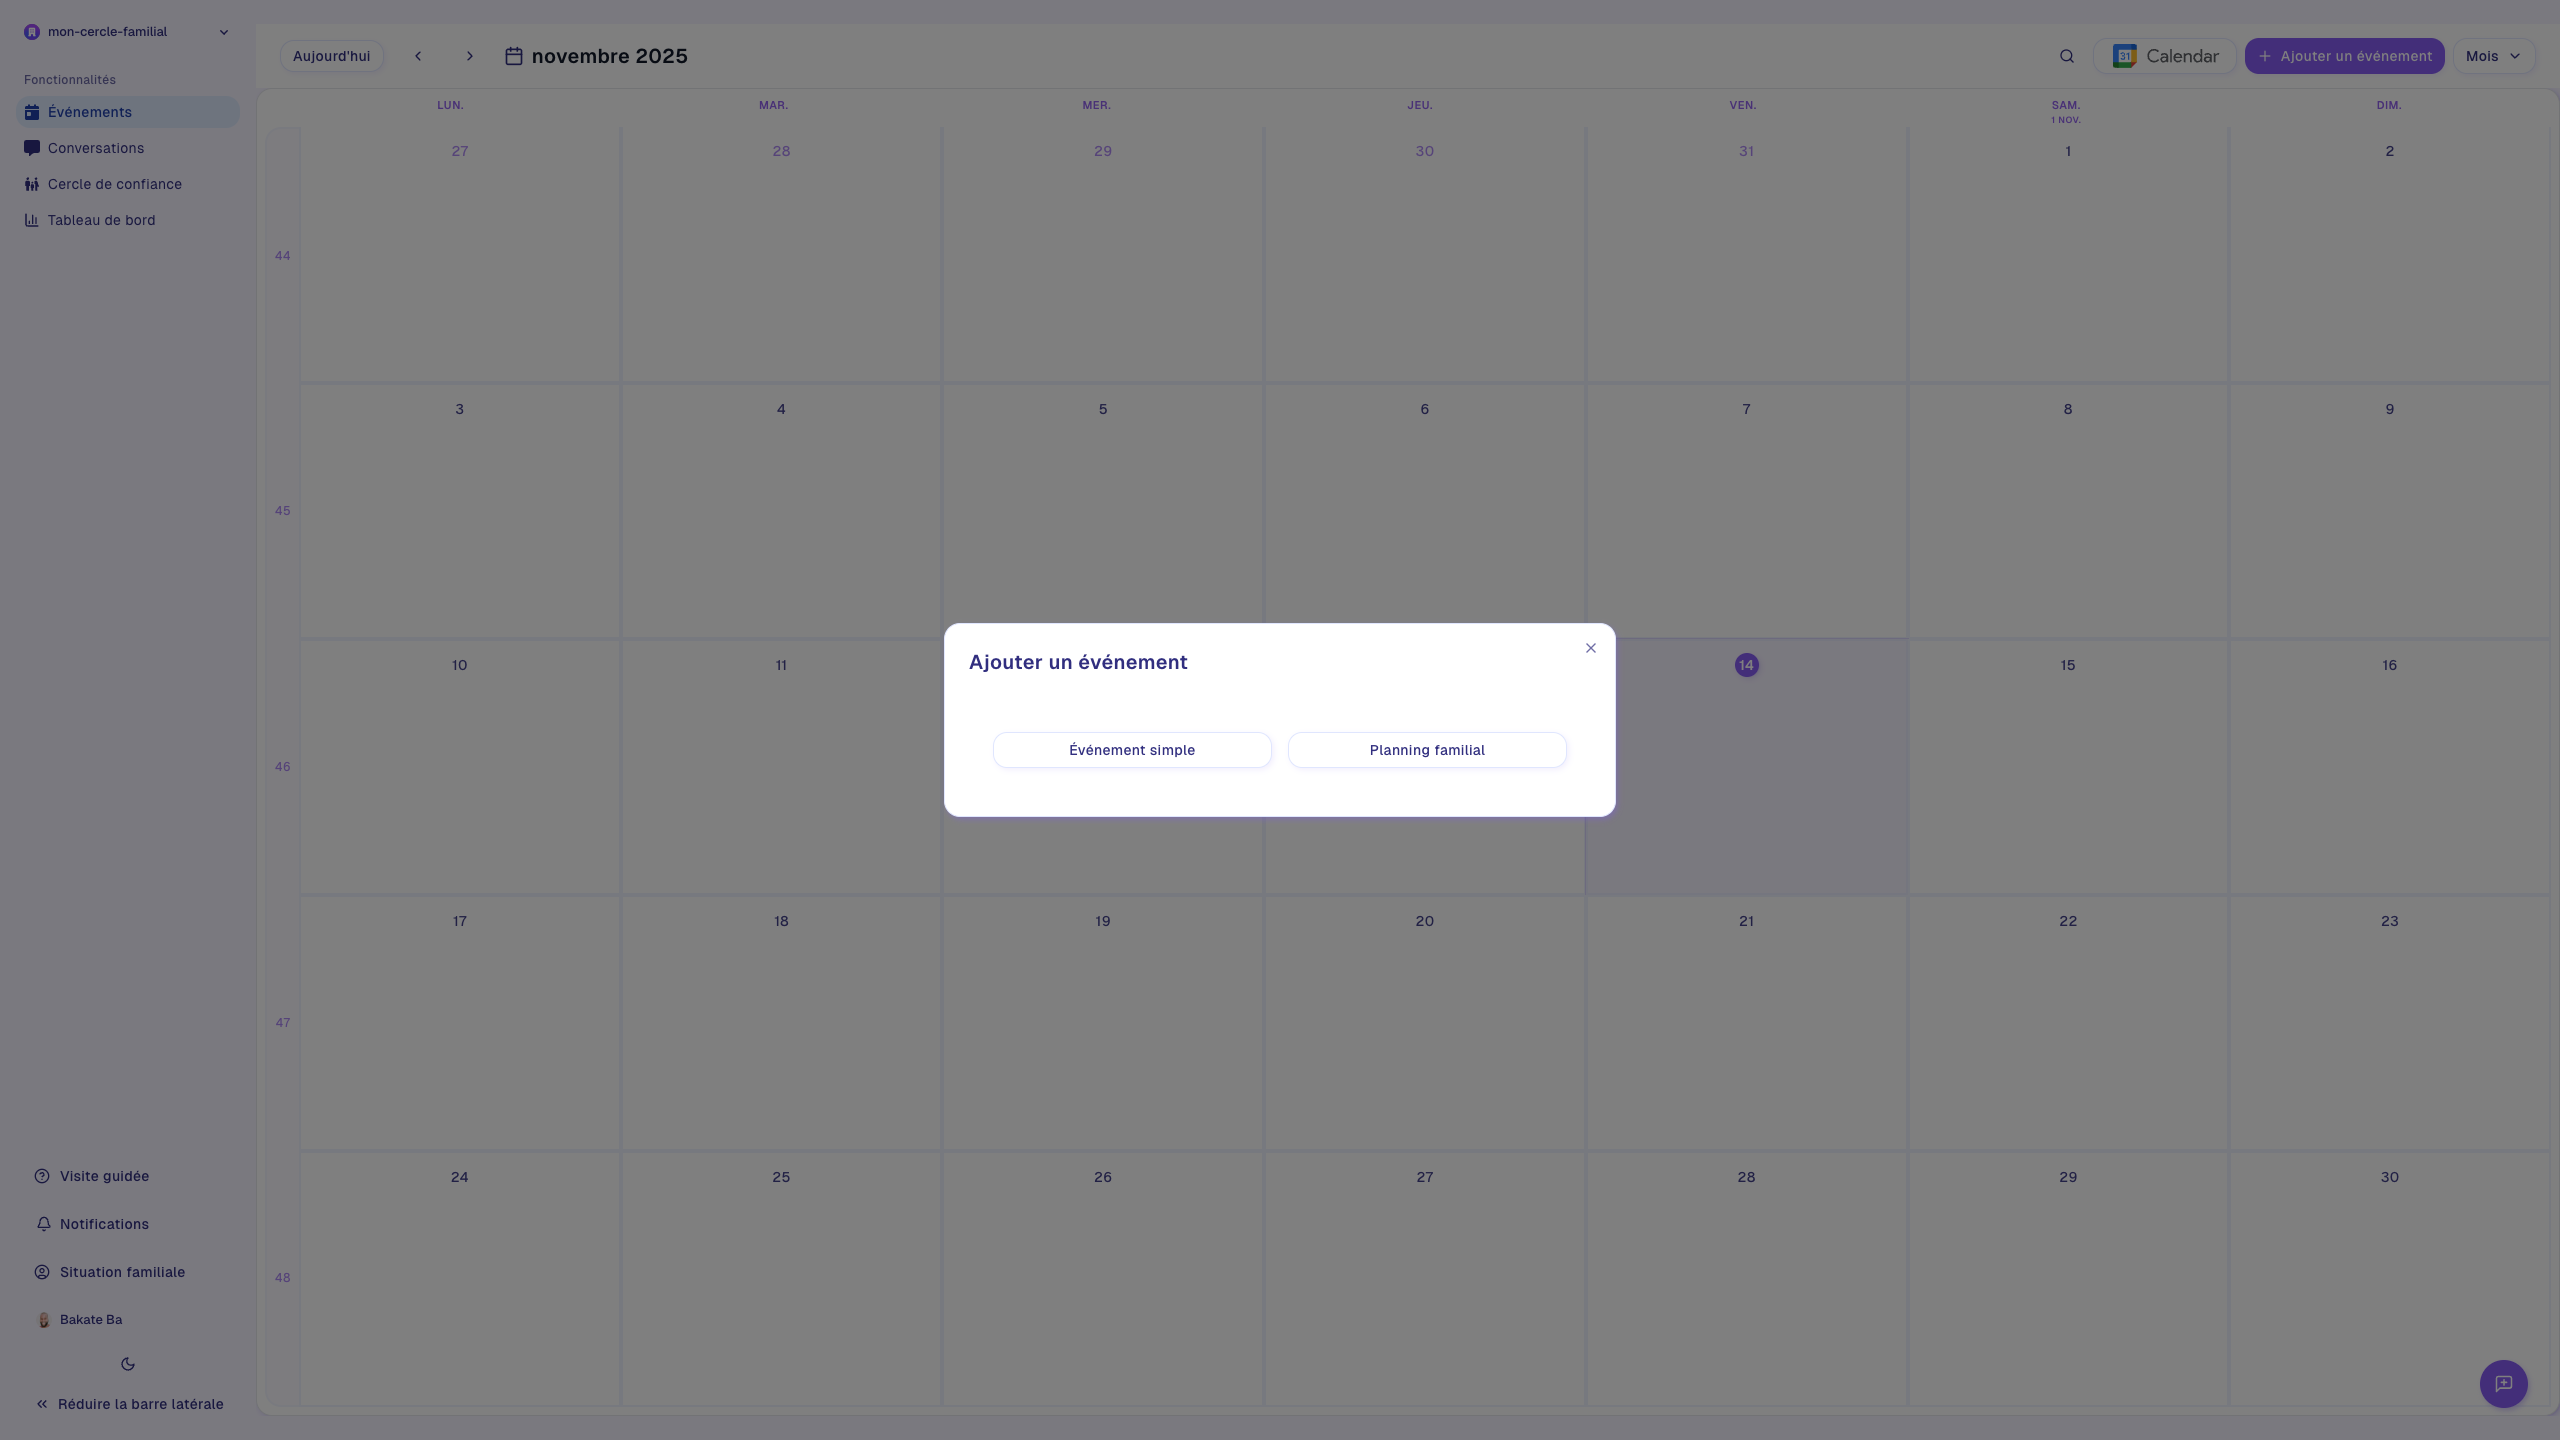The width and height of the screenshot is (2560, 1440).
Task: Open Tableau de bord section
Action: coord(101,220)
